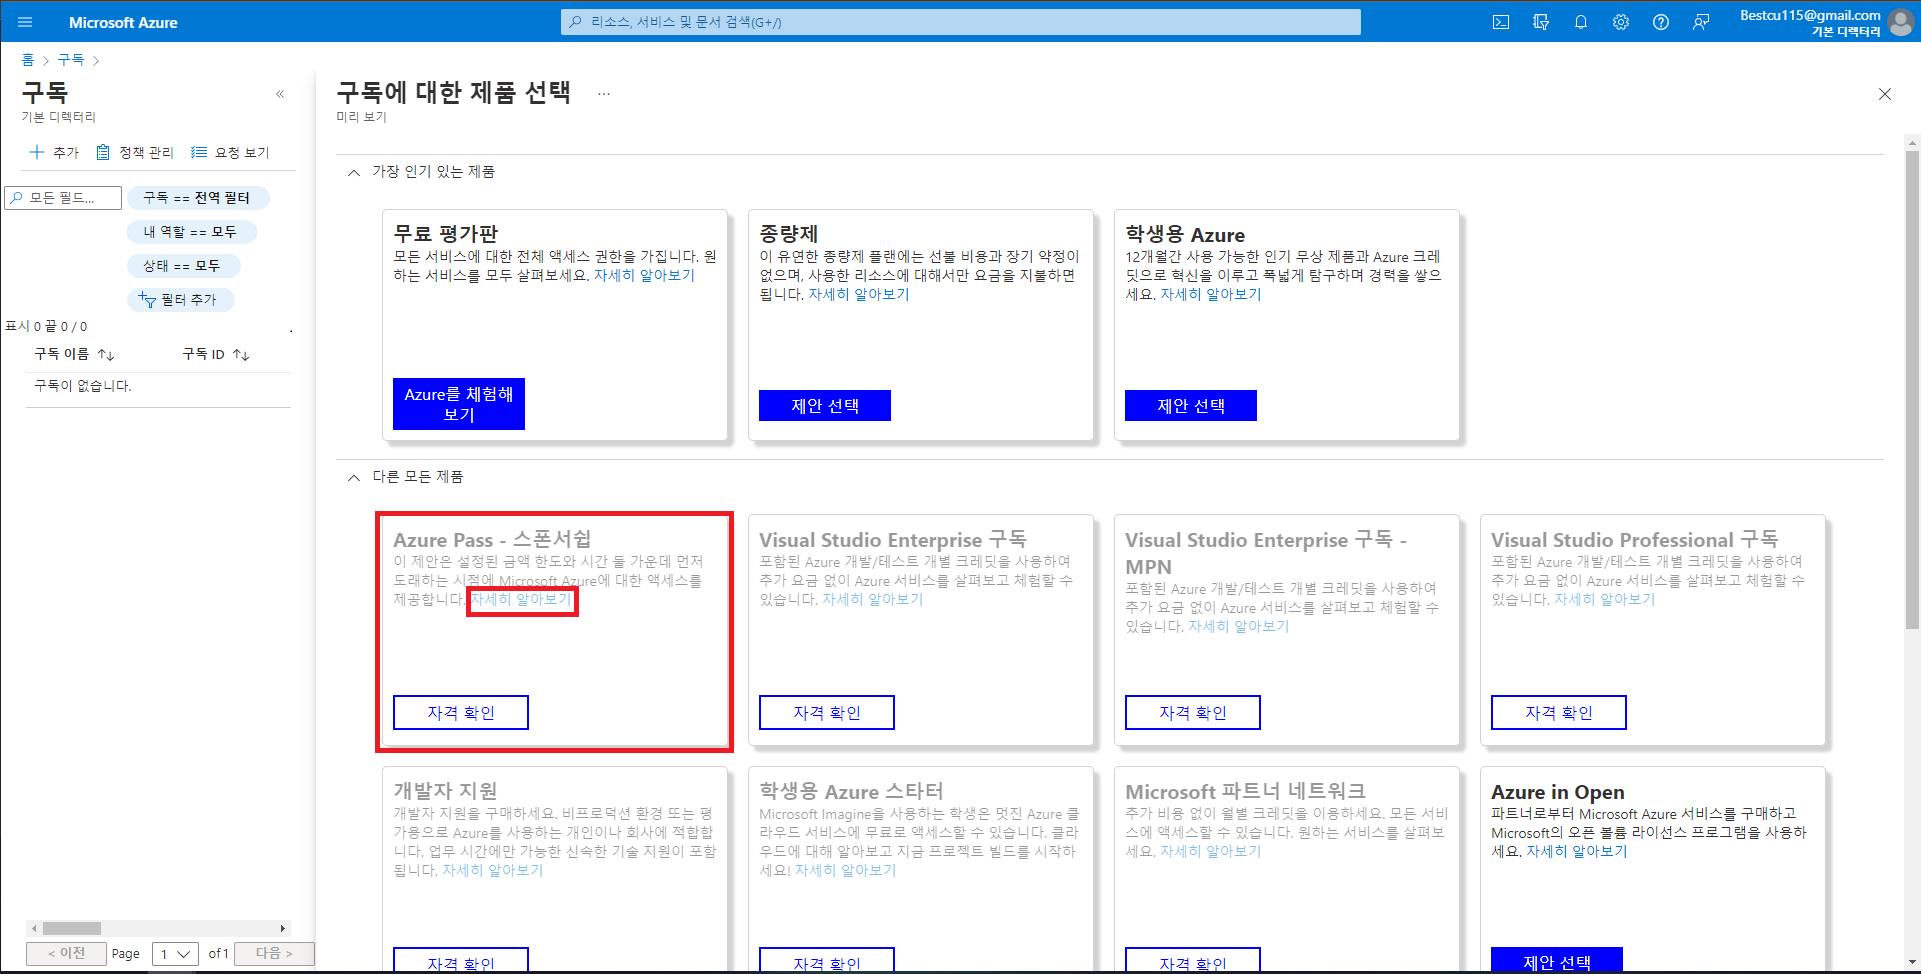
Task: Select the 무료 평가판 card title
Action: click(x=446, y=234)
